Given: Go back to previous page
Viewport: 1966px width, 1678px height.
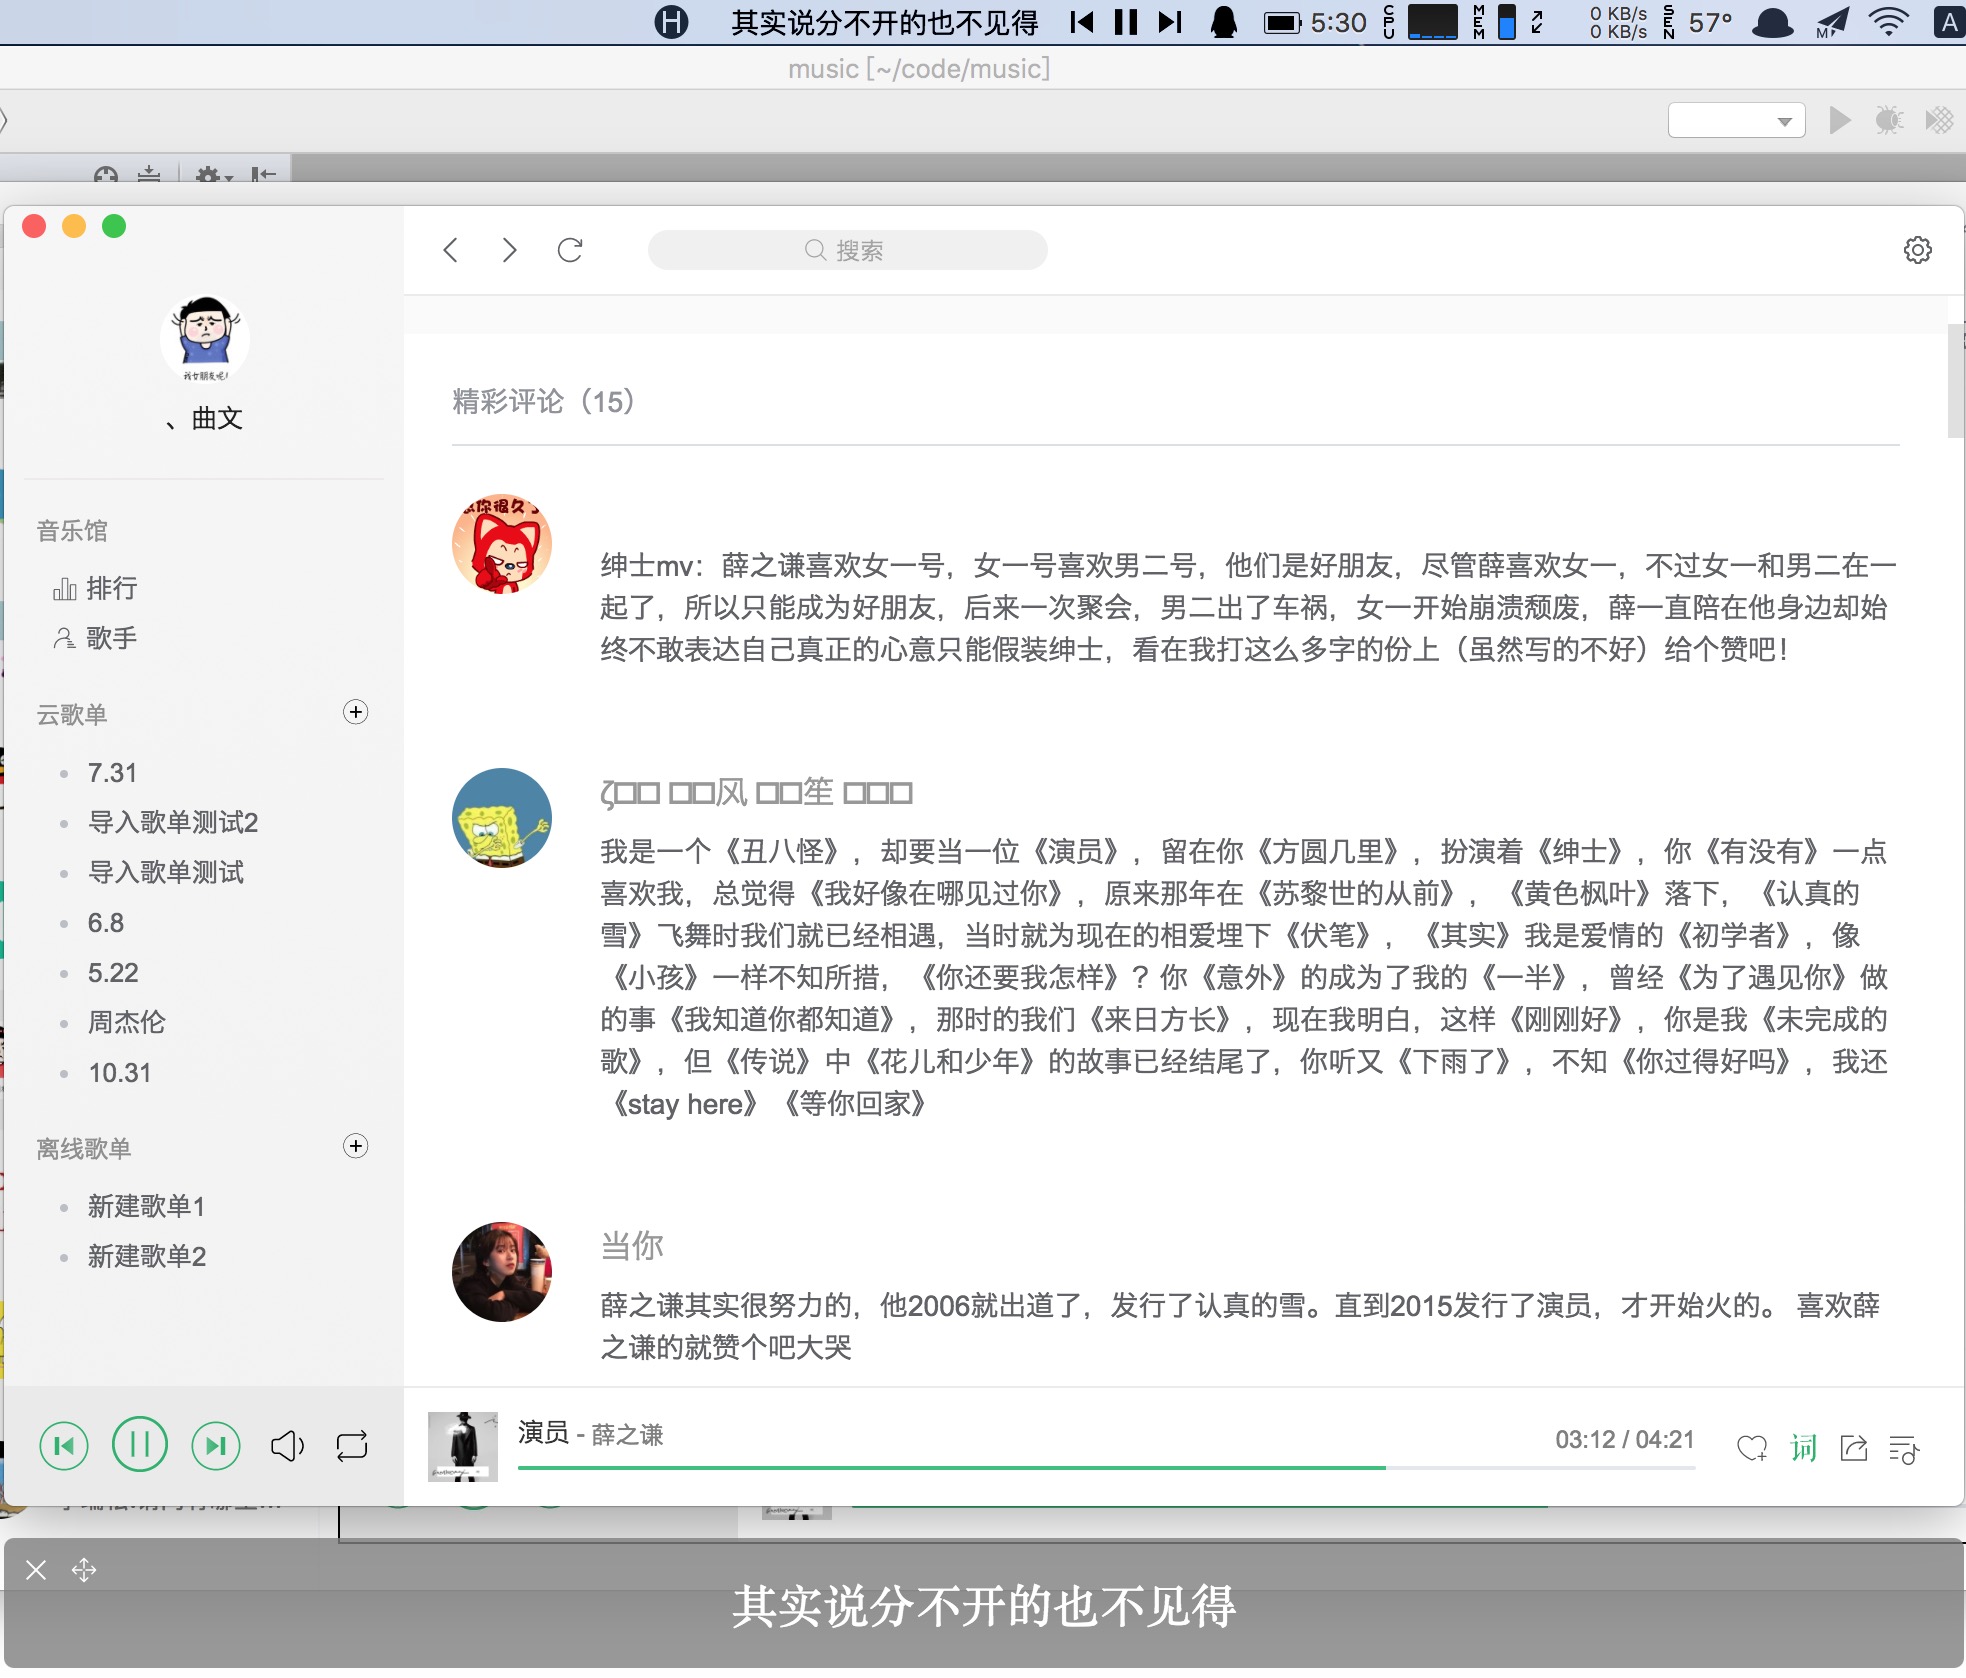Looking at the screenshot, I should (x=451, y=250).
